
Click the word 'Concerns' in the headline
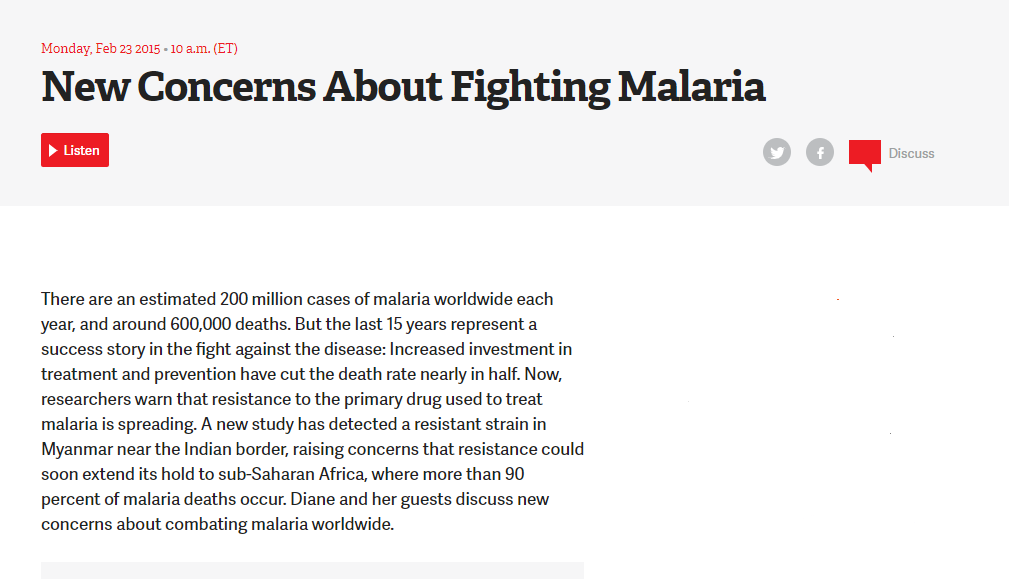click(227, 87)
